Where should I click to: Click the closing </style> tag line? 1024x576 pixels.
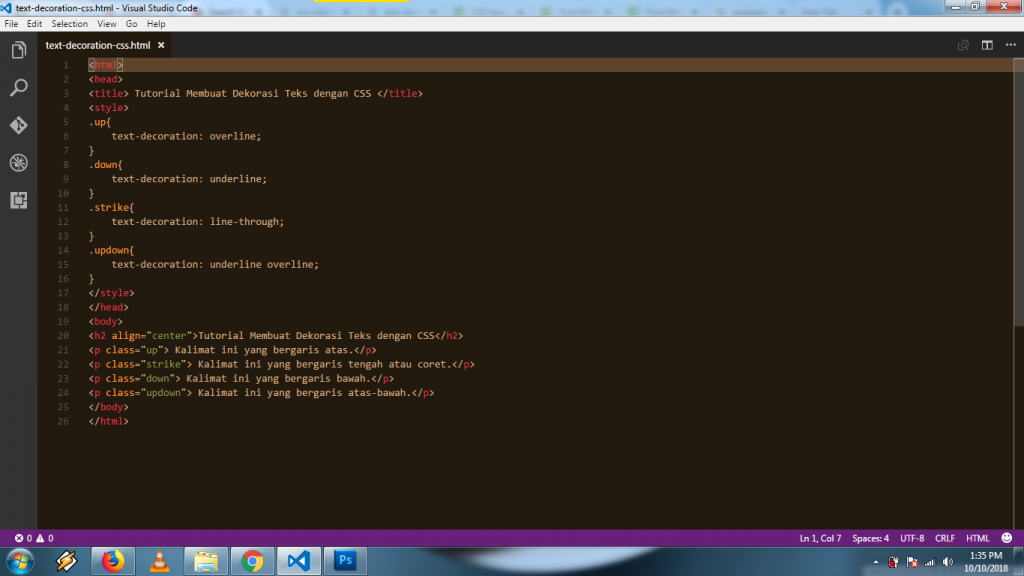click(111, 293)
